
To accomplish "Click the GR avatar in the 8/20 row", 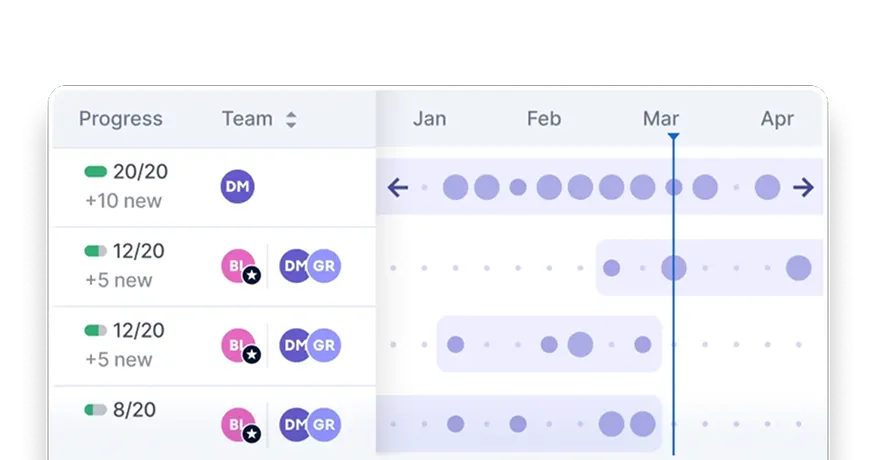I will pos(324,424).
